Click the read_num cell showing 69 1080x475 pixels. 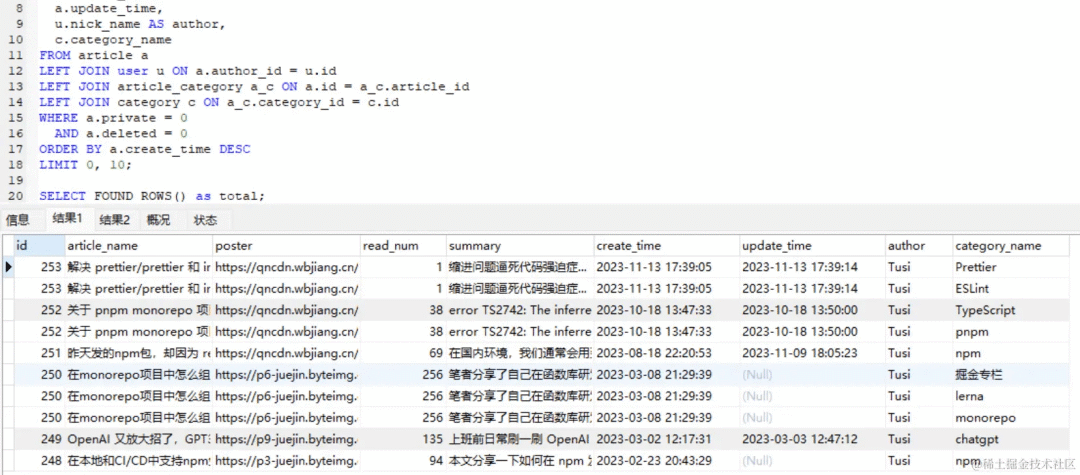[403, 353]
